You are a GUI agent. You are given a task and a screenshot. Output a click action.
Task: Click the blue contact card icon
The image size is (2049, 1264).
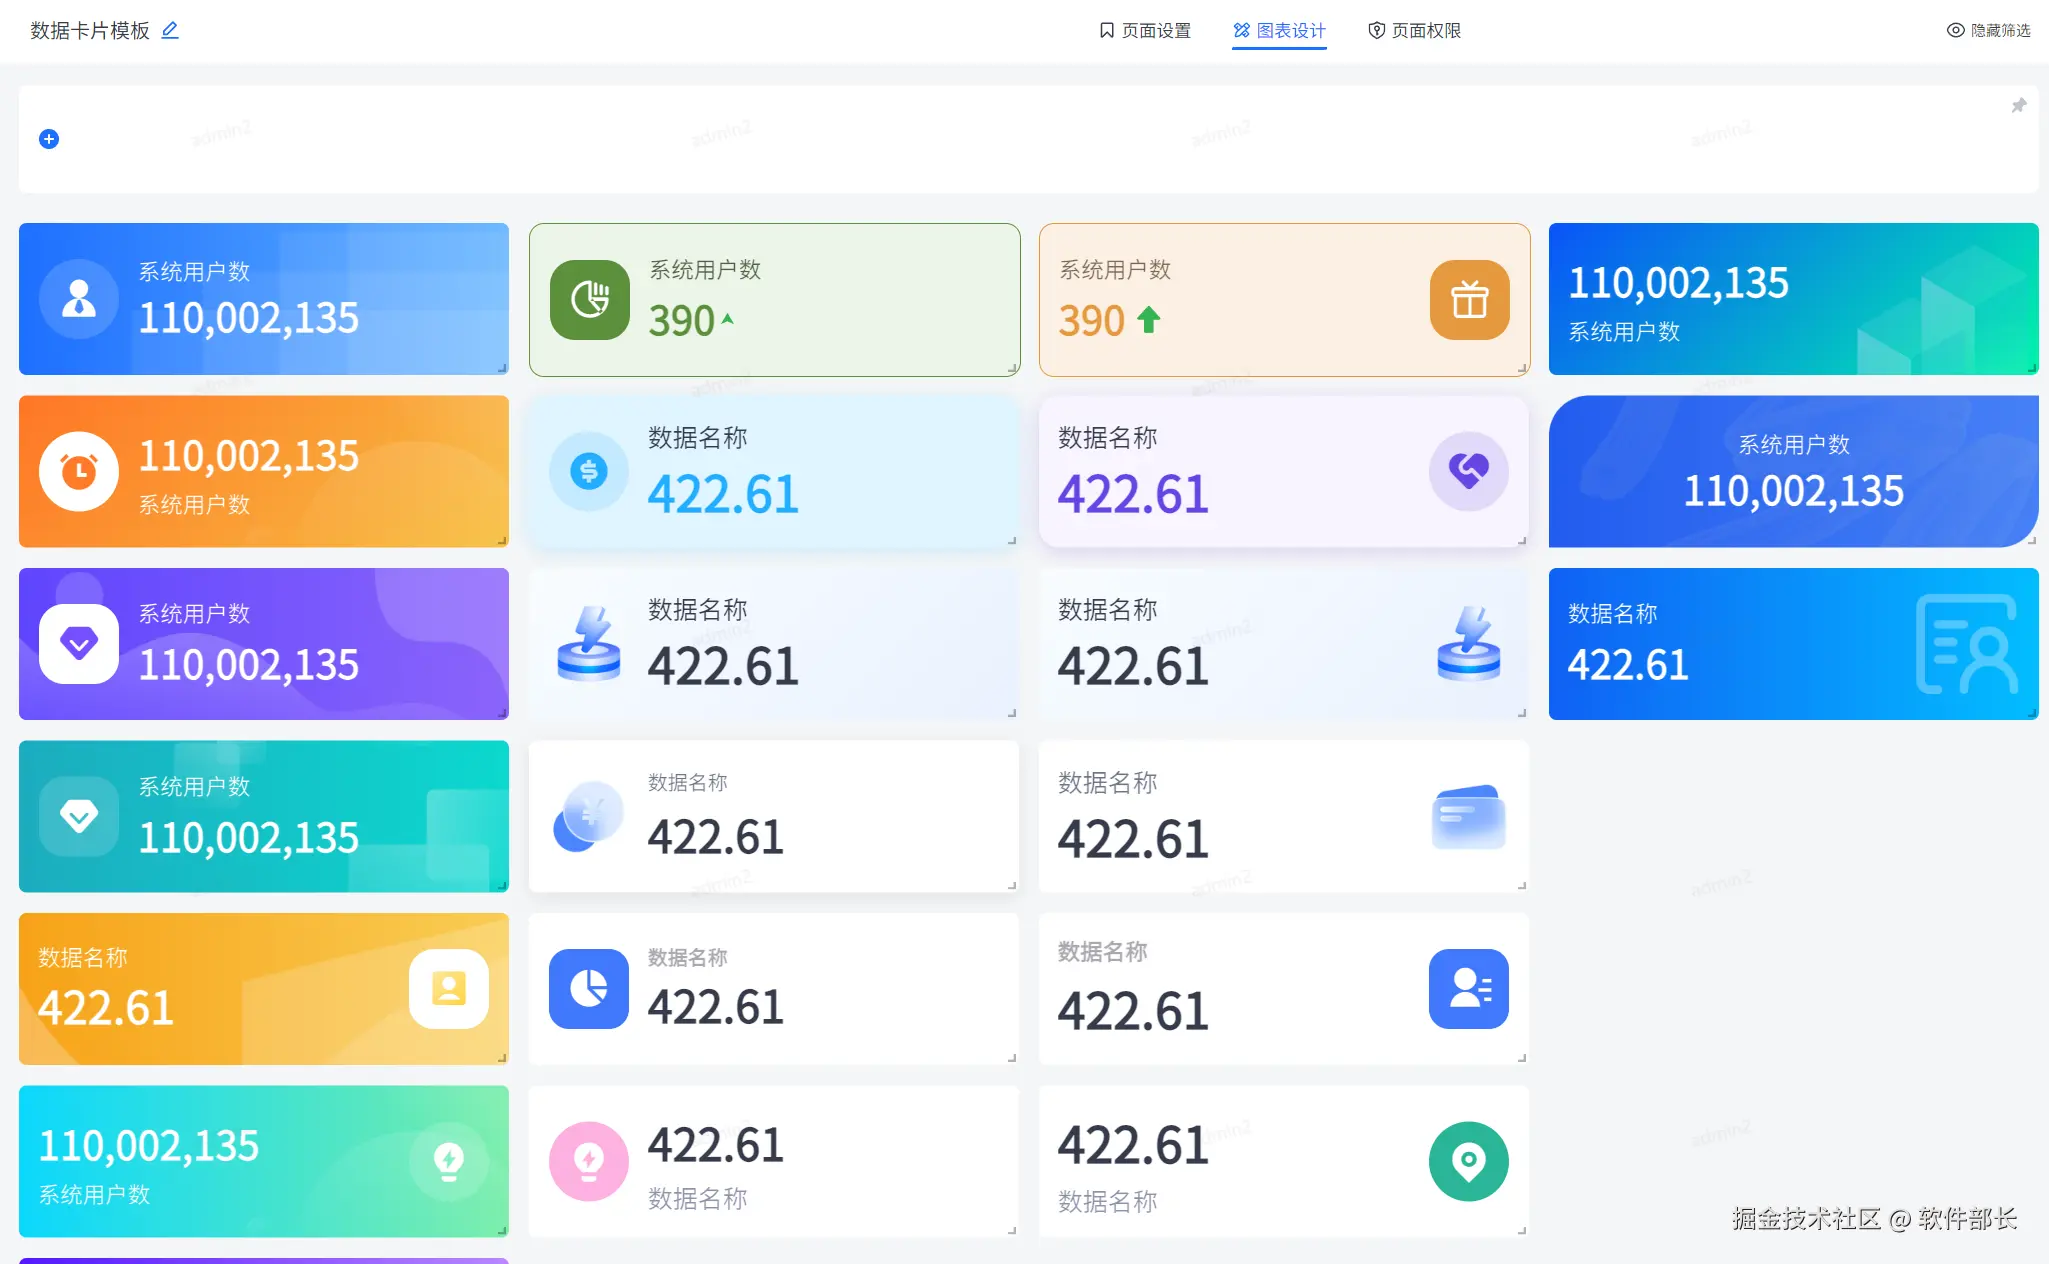[1468, 989]
